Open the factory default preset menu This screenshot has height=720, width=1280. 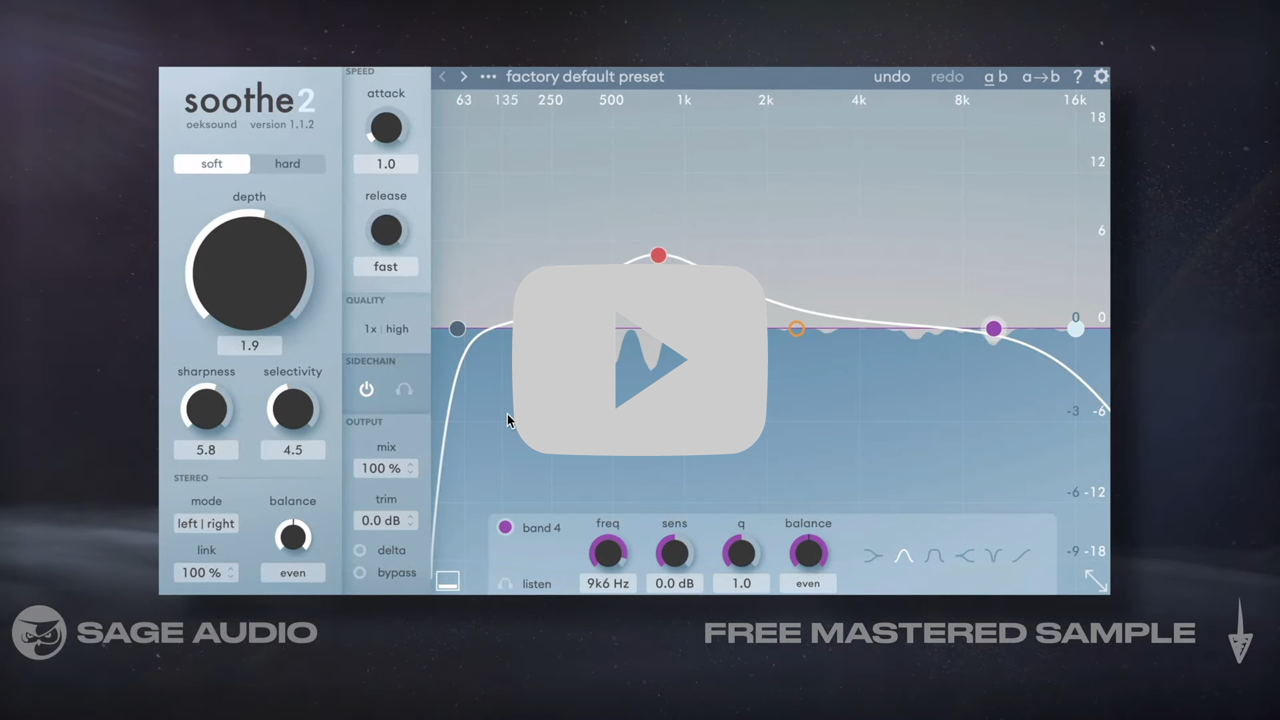click(x=585, y=77)
